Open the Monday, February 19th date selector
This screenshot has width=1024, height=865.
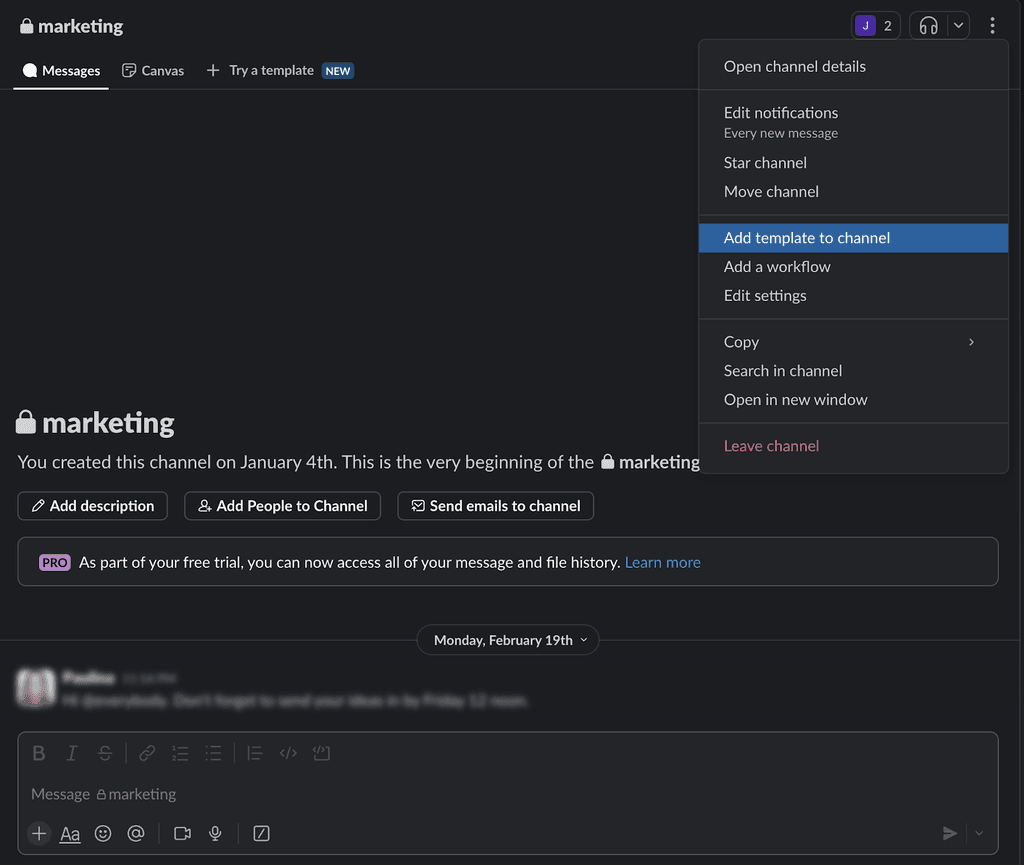508,639
